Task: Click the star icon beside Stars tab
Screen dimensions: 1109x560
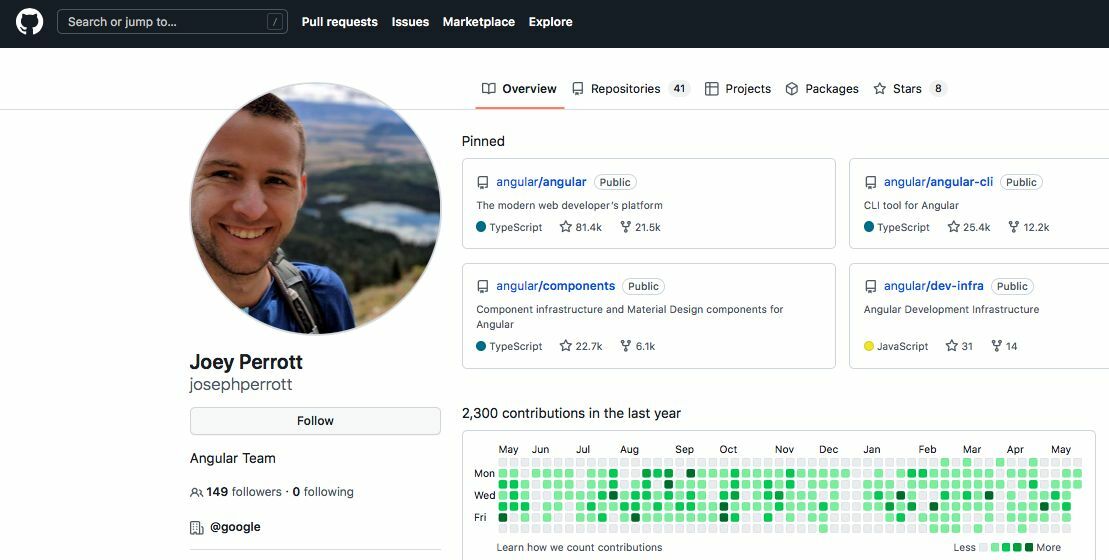Action: point(880,88)
